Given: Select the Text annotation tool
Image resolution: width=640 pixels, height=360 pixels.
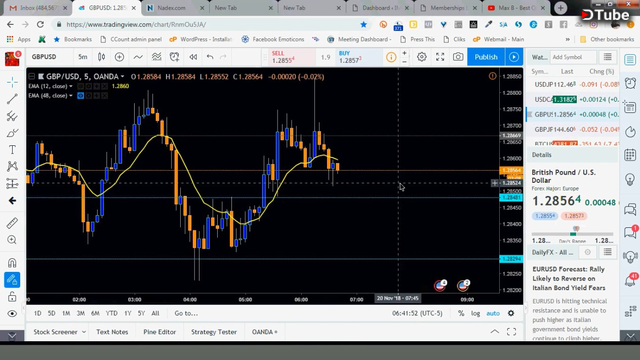Looking at the screenshot, I should 12,150.
